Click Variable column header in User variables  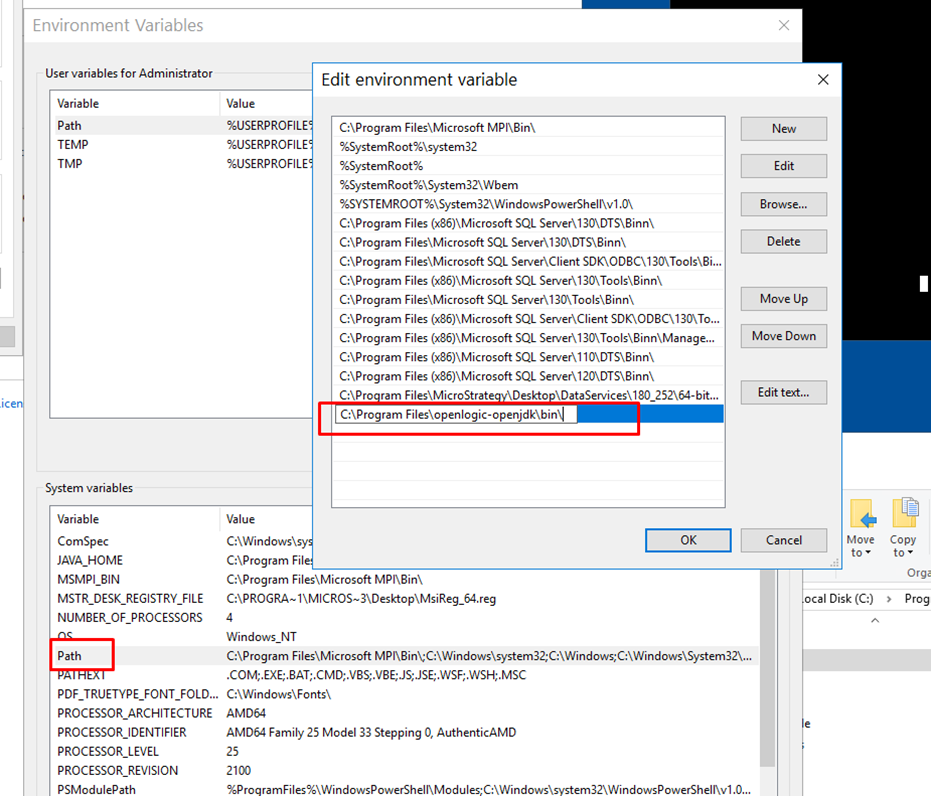135,103
